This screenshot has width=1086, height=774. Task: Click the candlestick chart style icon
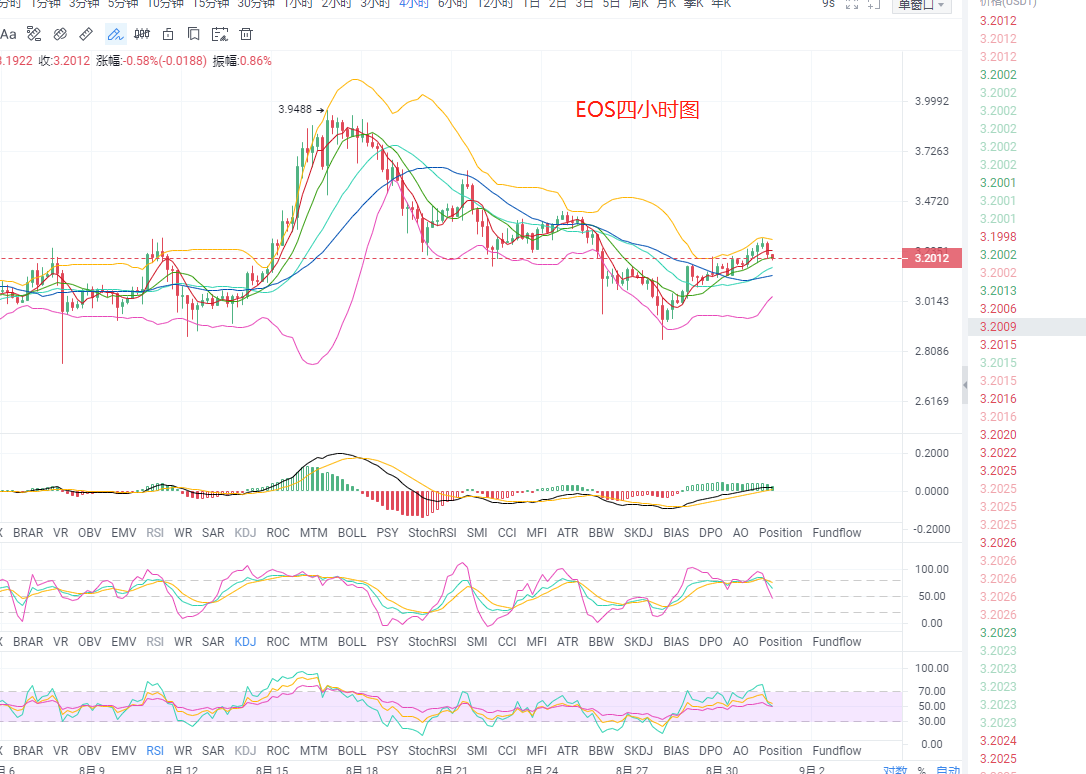click(x=141, y=34)
